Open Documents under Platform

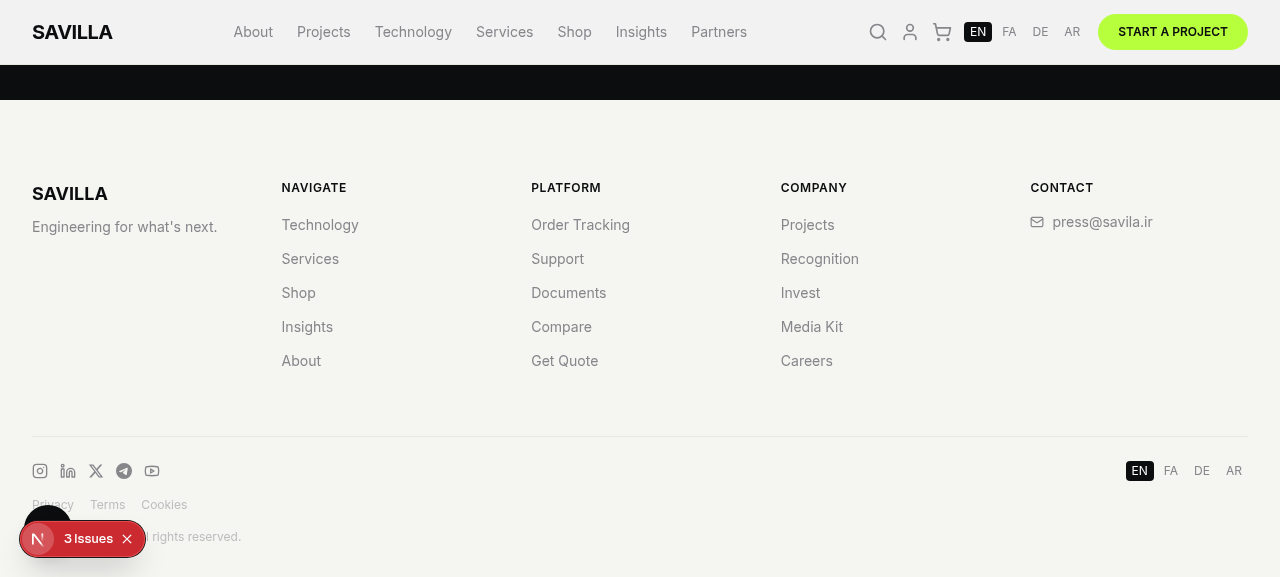point(568,293)
